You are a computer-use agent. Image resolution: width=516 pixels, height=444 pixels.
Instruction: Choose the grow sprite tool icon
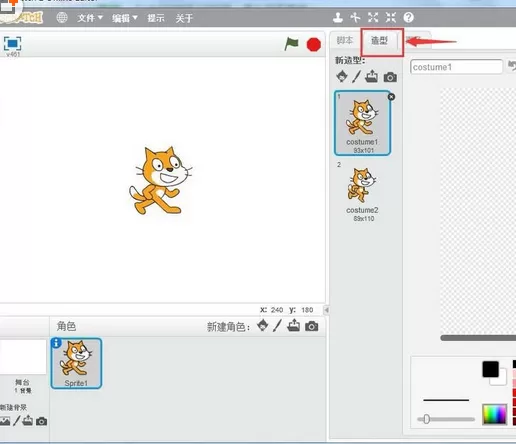tap(373, 17)
